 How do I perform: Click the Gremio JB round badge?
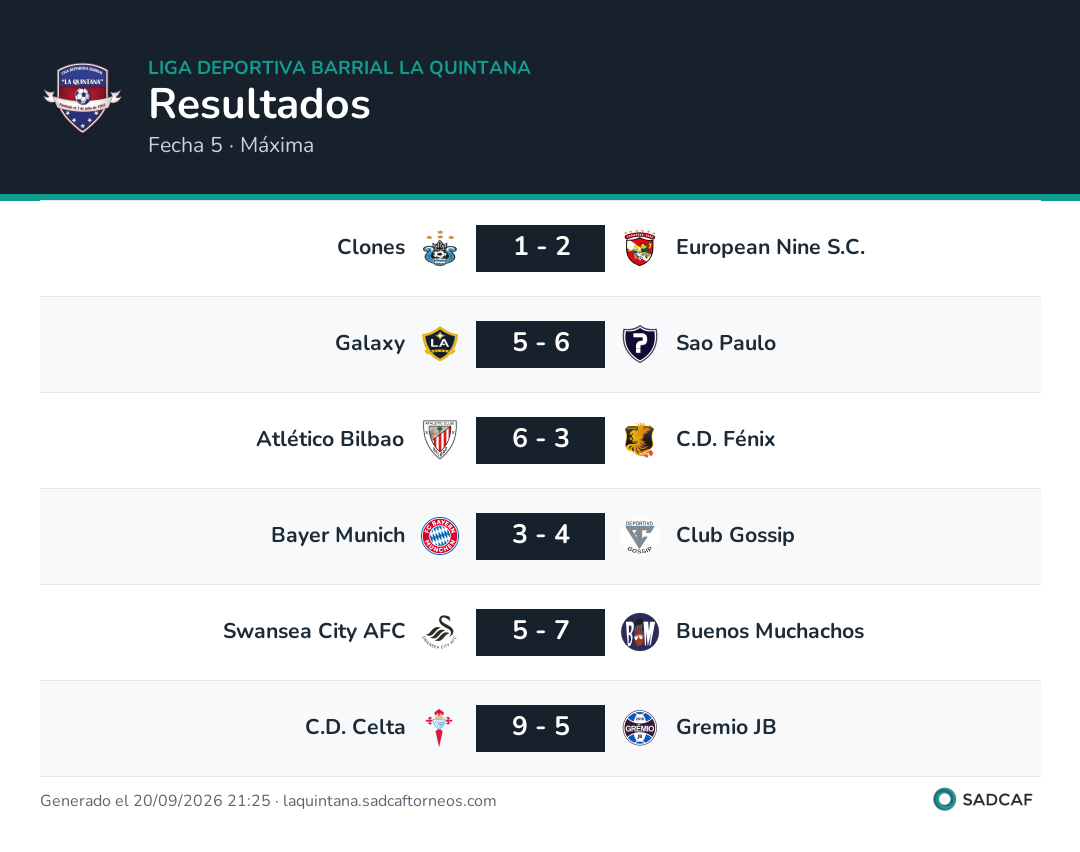pos(640,728)
